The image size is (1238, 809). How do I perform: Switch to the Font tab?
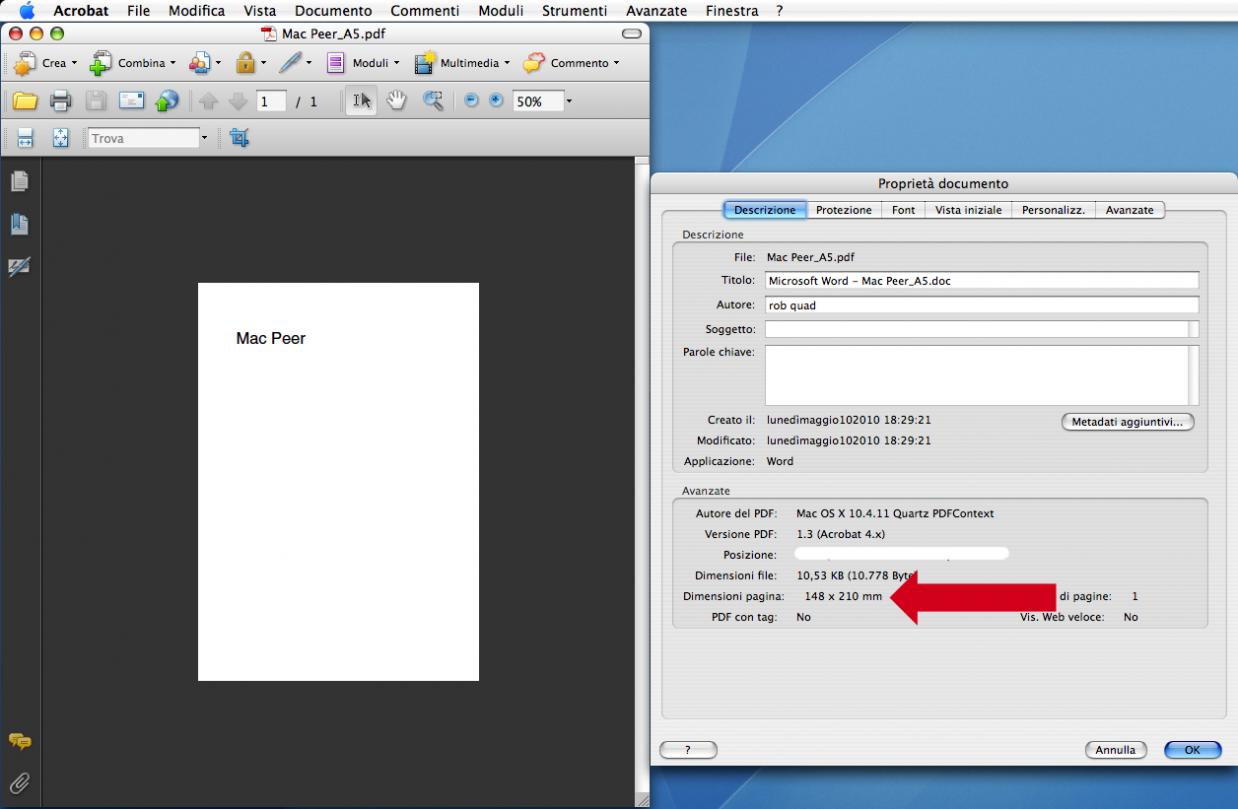click(x=903, y=210)
